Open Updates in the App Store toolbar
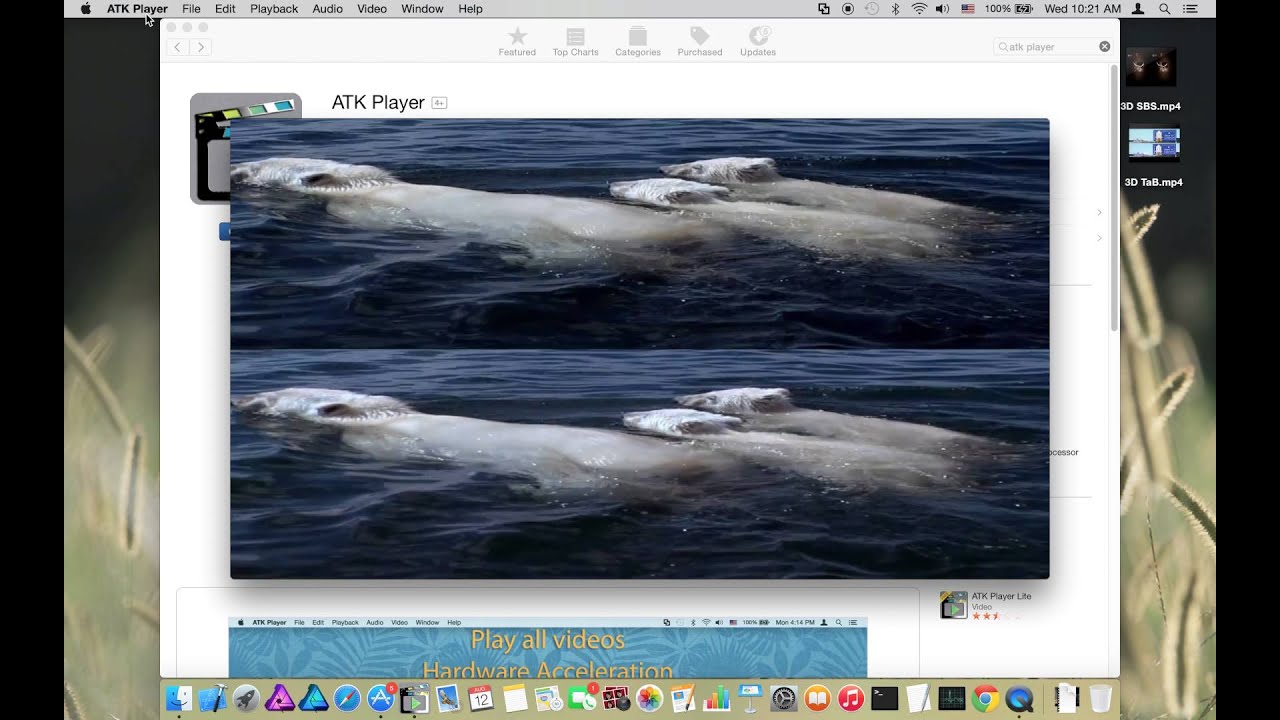 (x=758, y=42)
